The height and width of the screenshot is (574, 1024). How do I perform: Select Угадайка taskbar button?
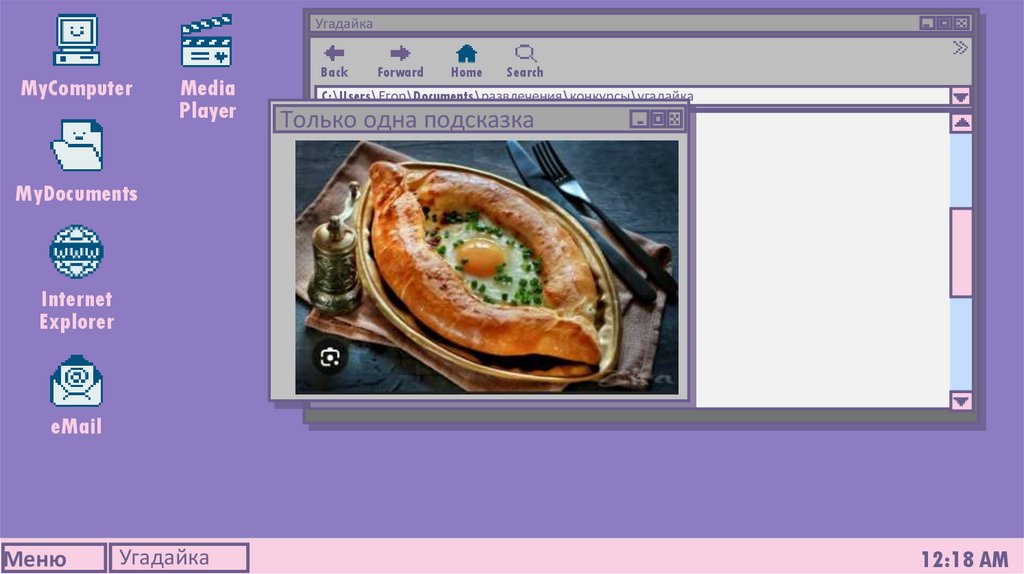coord(178,558)
